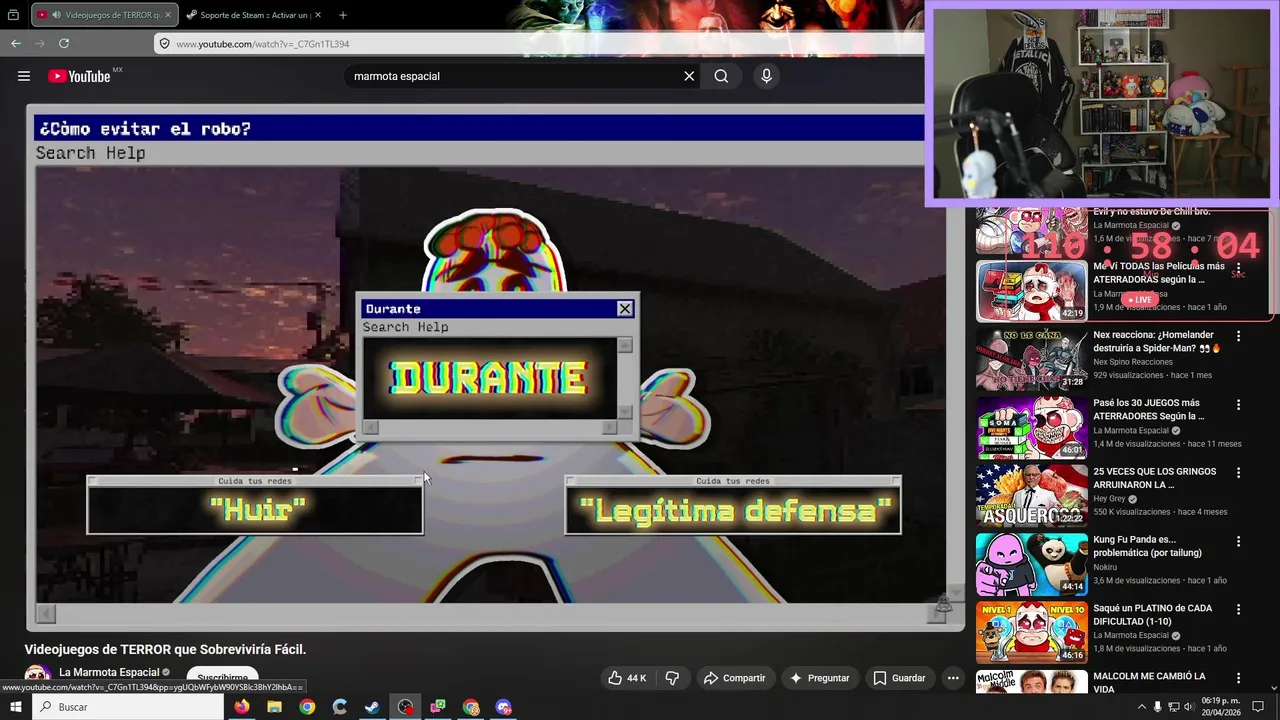The image size is (1280, 720).
Task: Click the Nex Spino Reacciones channel name
Action: click(x=1133, y=362)
